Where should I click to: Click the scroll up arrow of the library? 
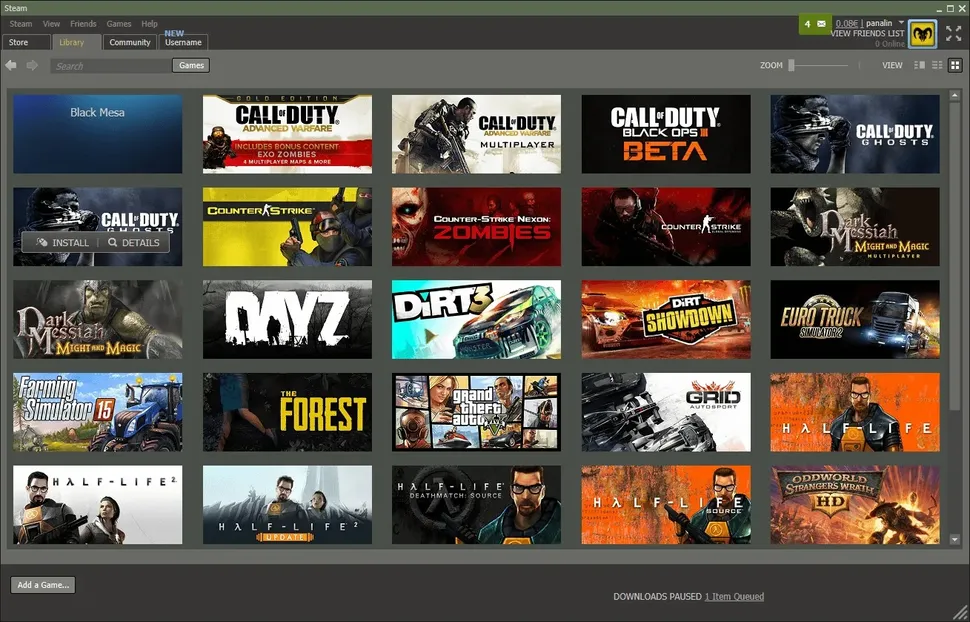(954, 95)
